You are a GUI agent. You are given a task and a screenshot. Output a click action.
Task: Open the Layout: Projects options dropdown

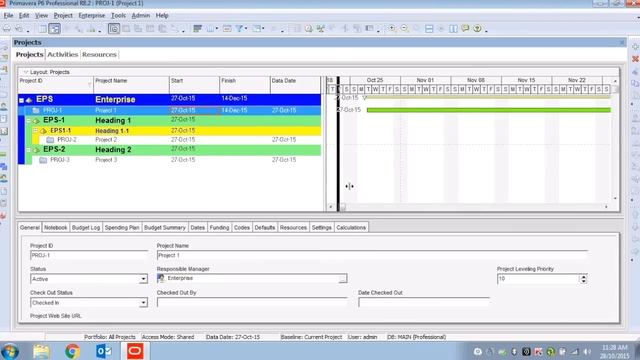click(x=25, y=72)
